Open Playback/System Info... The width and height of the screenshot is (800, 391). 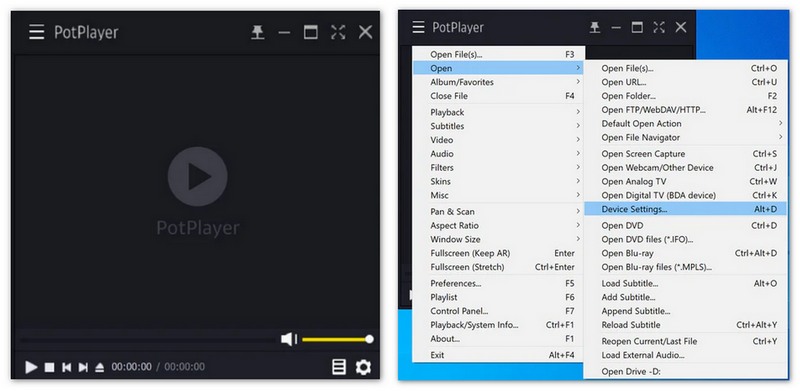pyautogui.click(x=498, y=324)
